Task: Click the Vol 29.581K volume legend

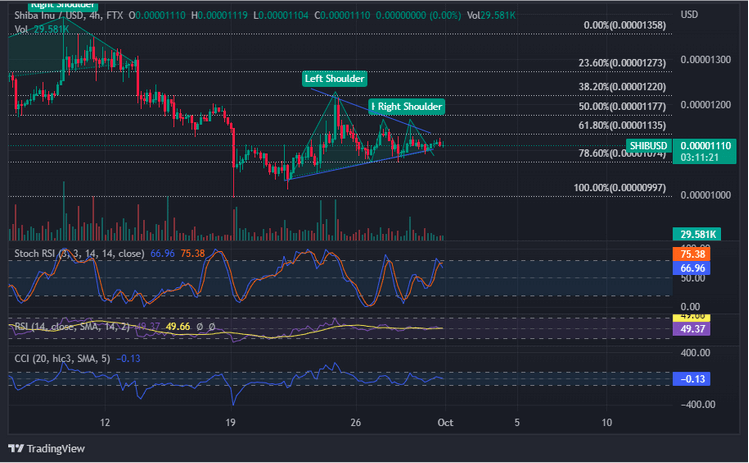Action: (42, 29)
